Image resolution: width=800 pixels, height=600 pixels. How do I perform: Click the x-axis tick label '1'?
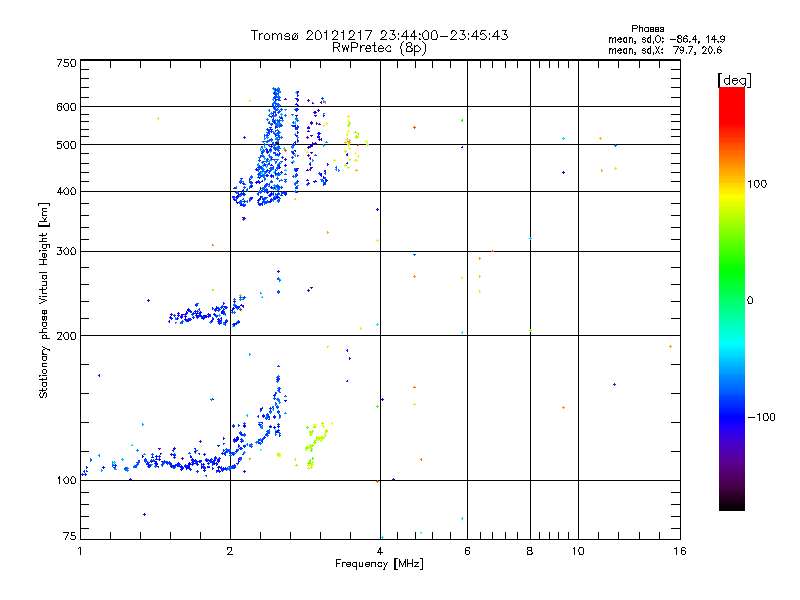point(80,551)
